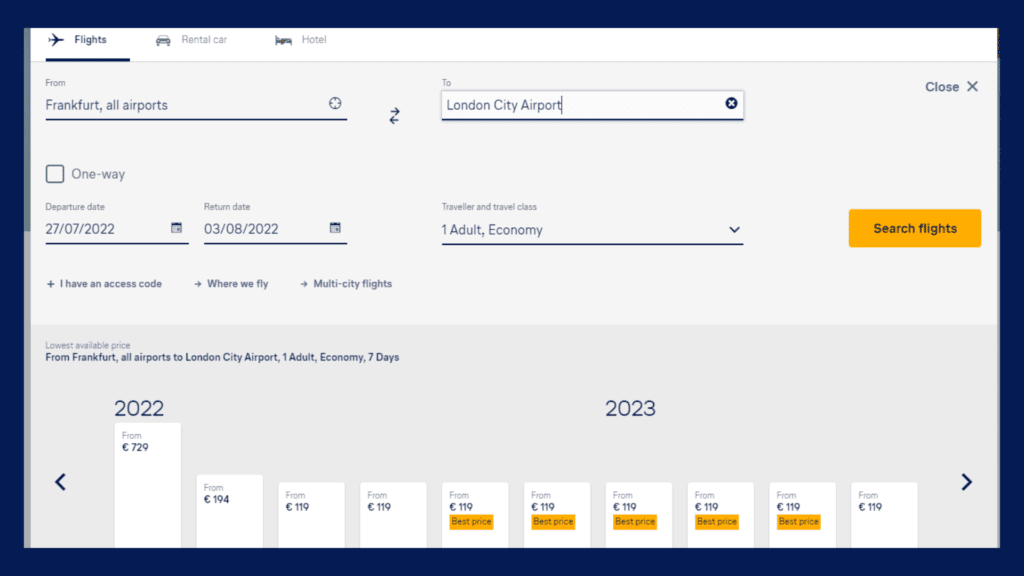The width and height of the screenshot is (1024, 576).
Task: Click the locate-me crosshair icon in From field
Action: coord(335,104)
